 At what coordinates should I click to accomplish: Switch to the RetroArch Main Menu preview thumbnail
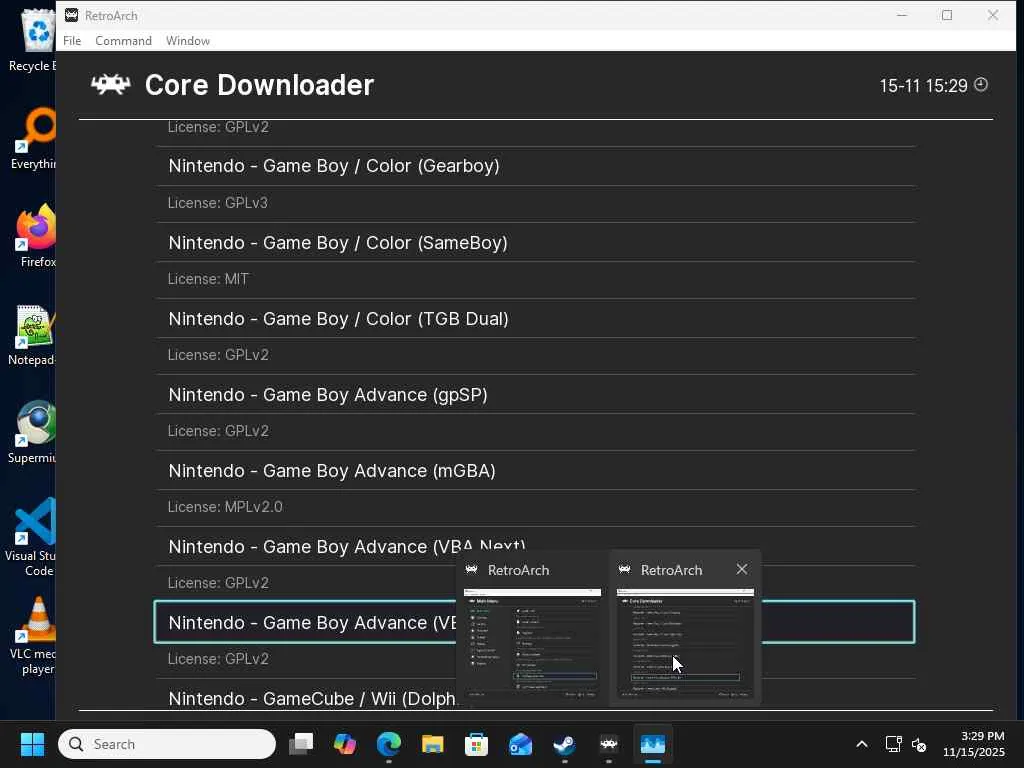coord(532,643)
